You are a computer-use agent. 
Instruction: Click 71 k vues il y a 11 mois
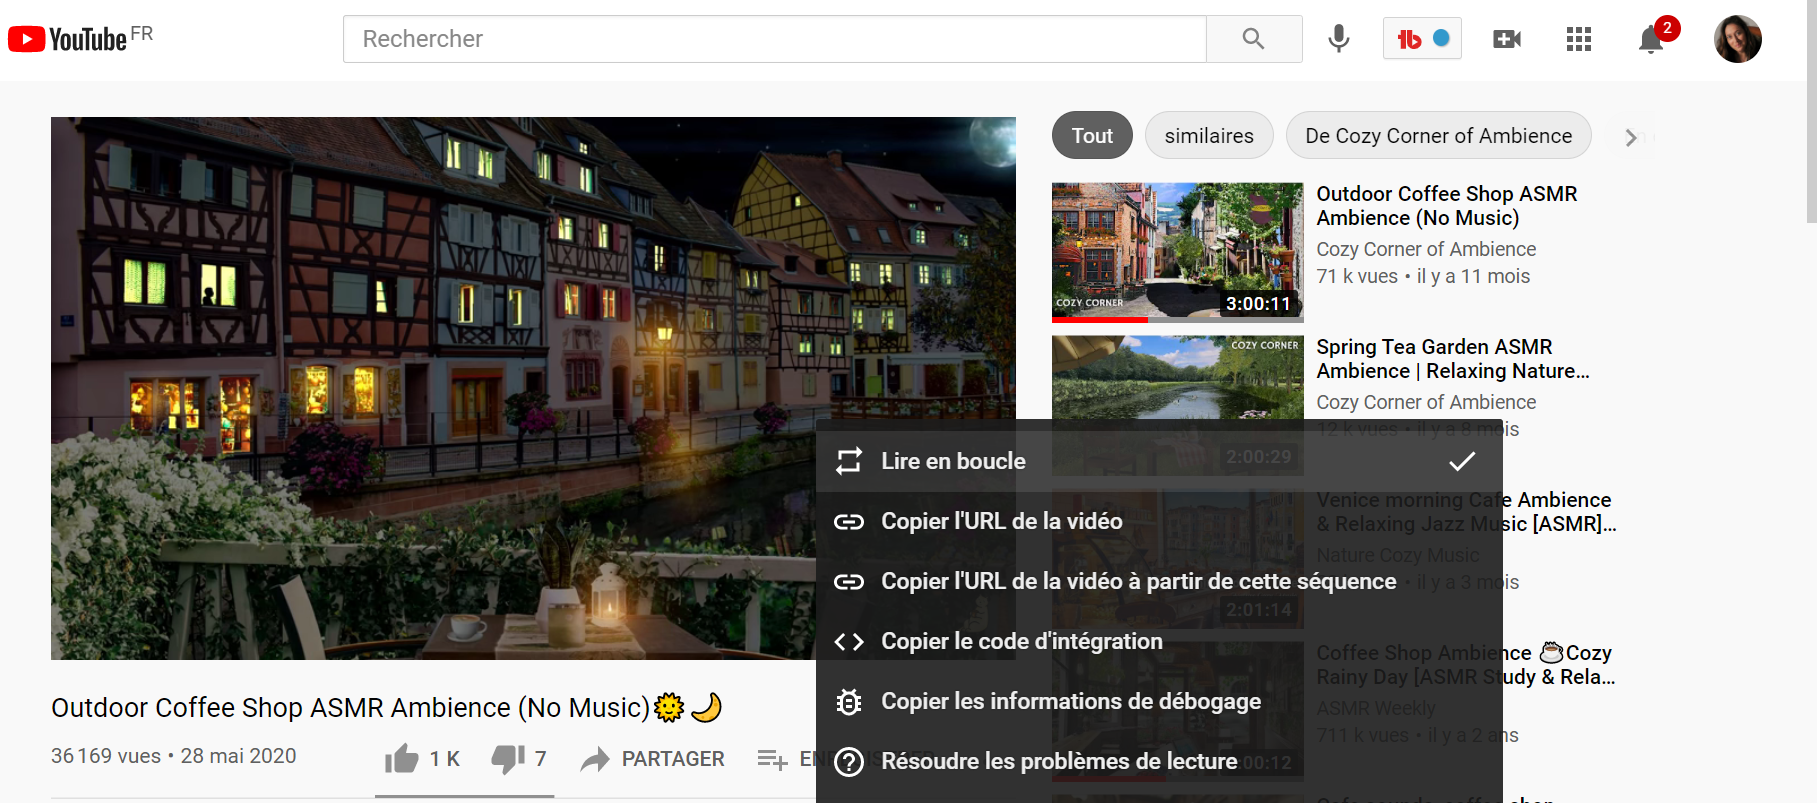point(1423,276)
